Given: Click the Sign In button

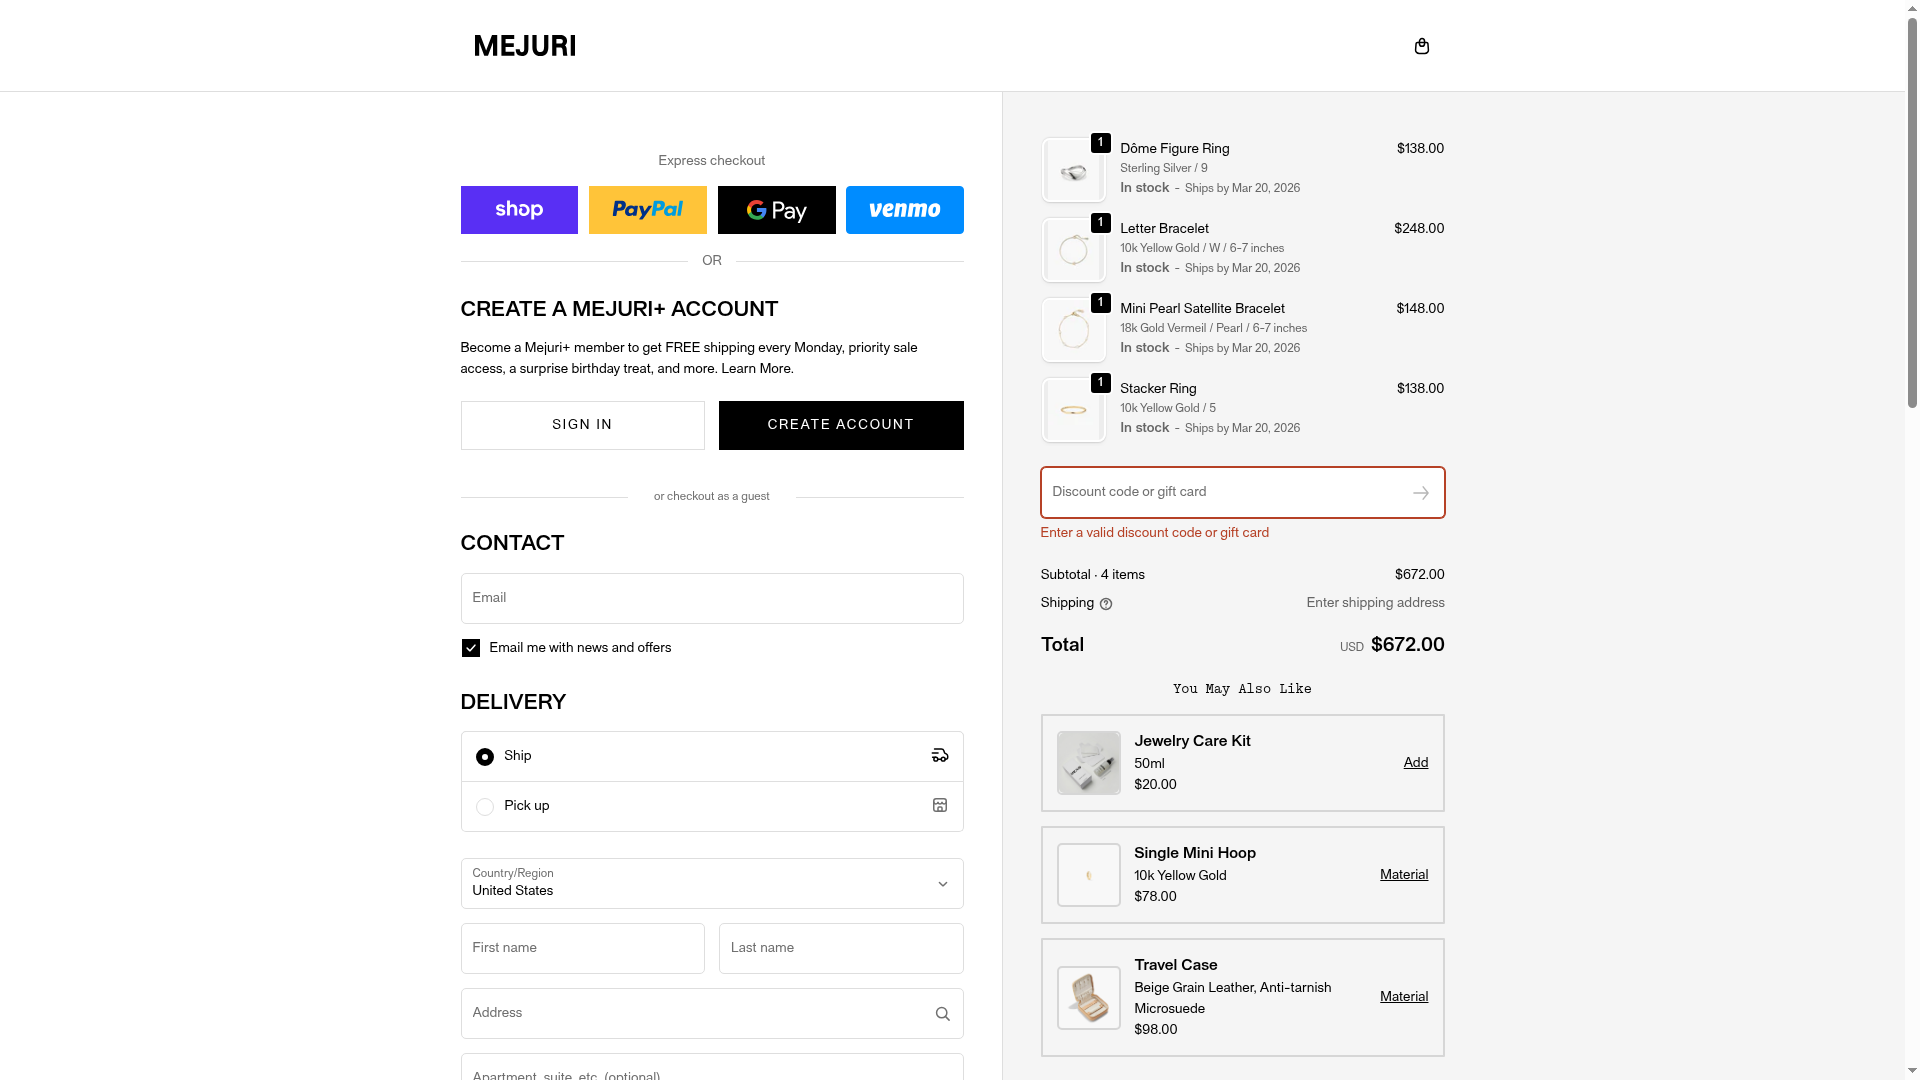Looking at the screenshot, I should 582,425.
